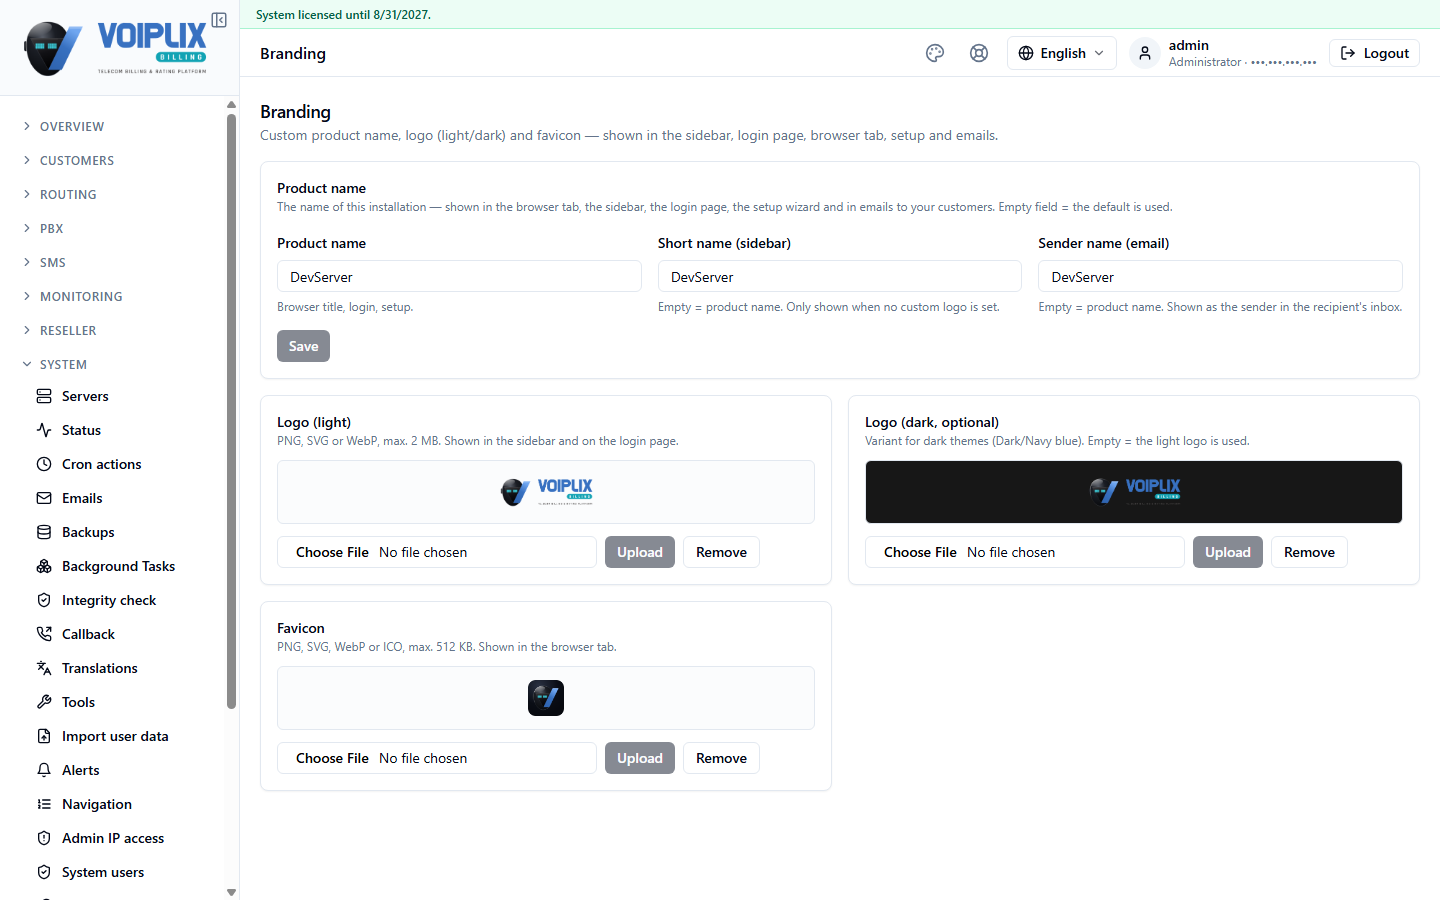Open Backups in the sidebar
The height and width of the screenshot is (900, 1440).
coord(88,532)
